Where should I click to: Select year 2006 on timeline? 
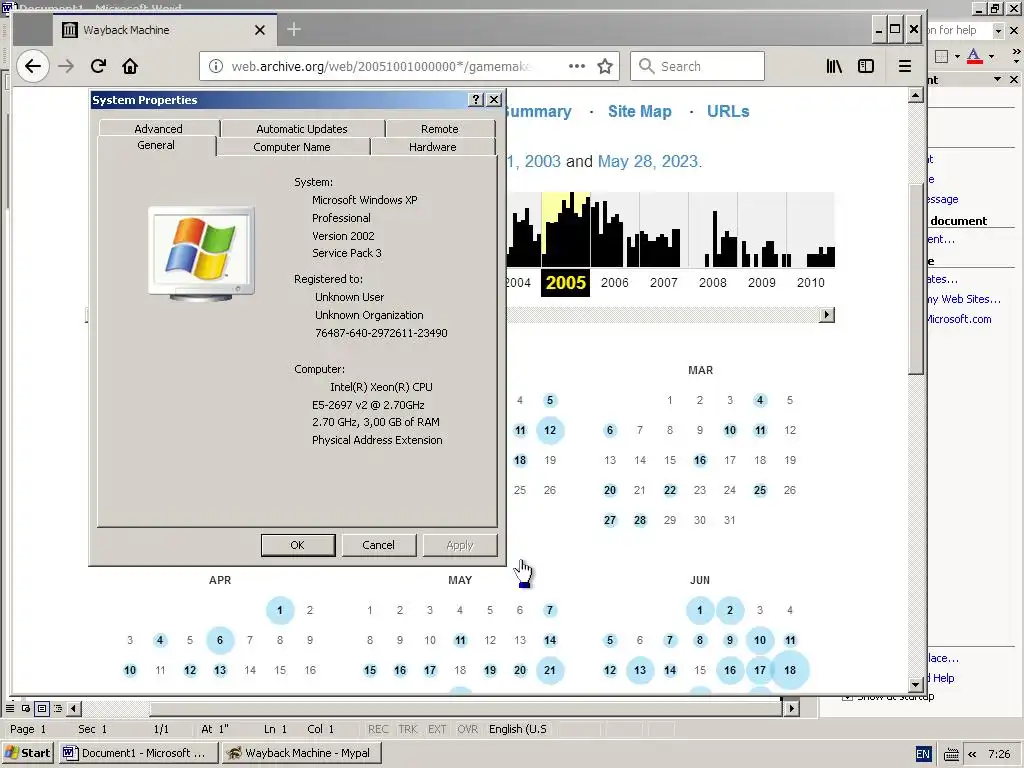pos(615,283)
